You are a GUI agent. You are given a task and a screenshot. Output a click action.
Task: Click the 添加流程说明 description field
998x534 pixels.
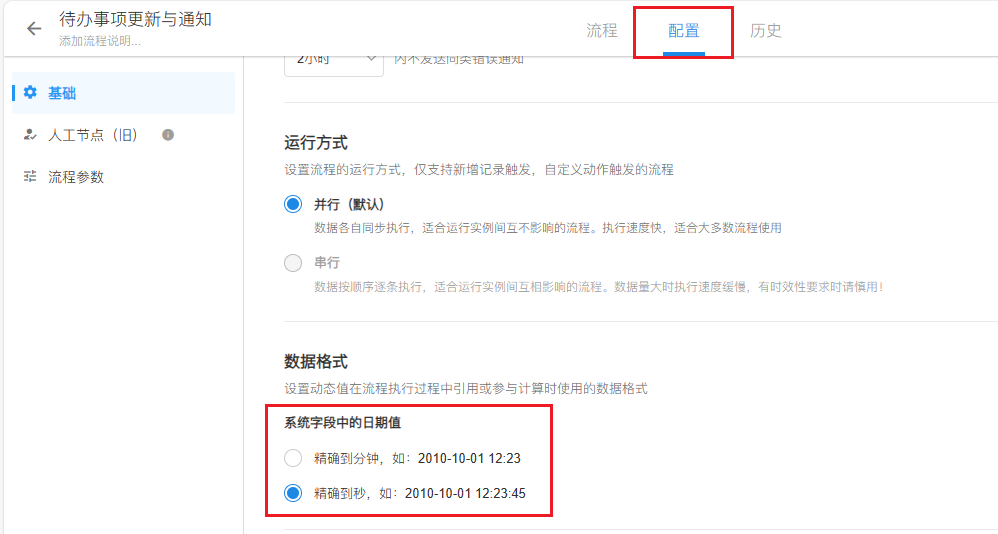click(x=100, y=42)
